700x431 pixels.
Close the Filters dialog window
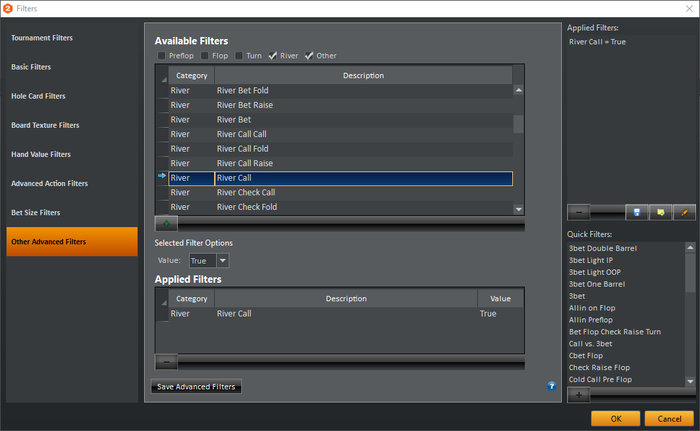coord(689,8)
